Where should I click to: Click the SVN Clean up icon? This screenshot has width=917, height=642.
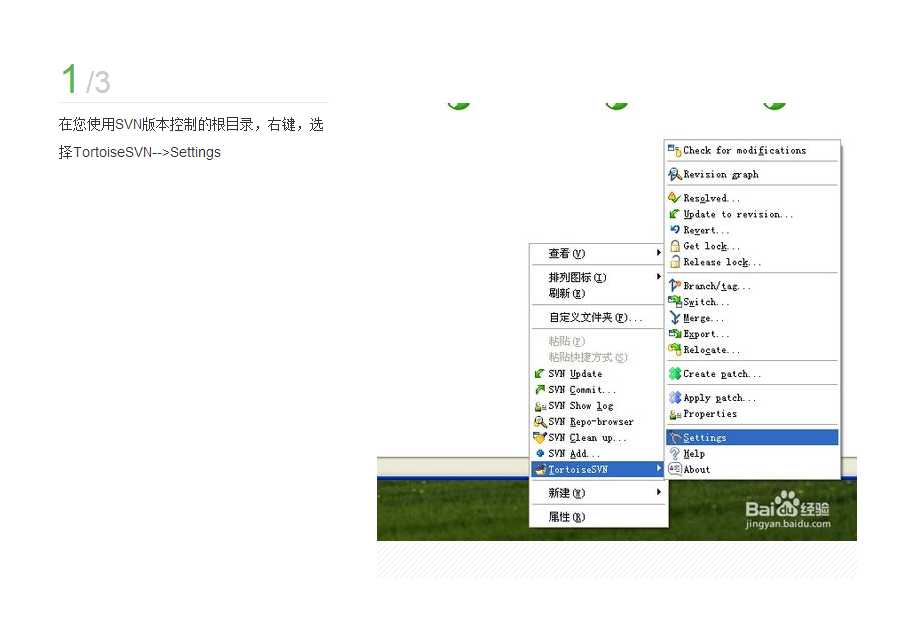(539, 437)
